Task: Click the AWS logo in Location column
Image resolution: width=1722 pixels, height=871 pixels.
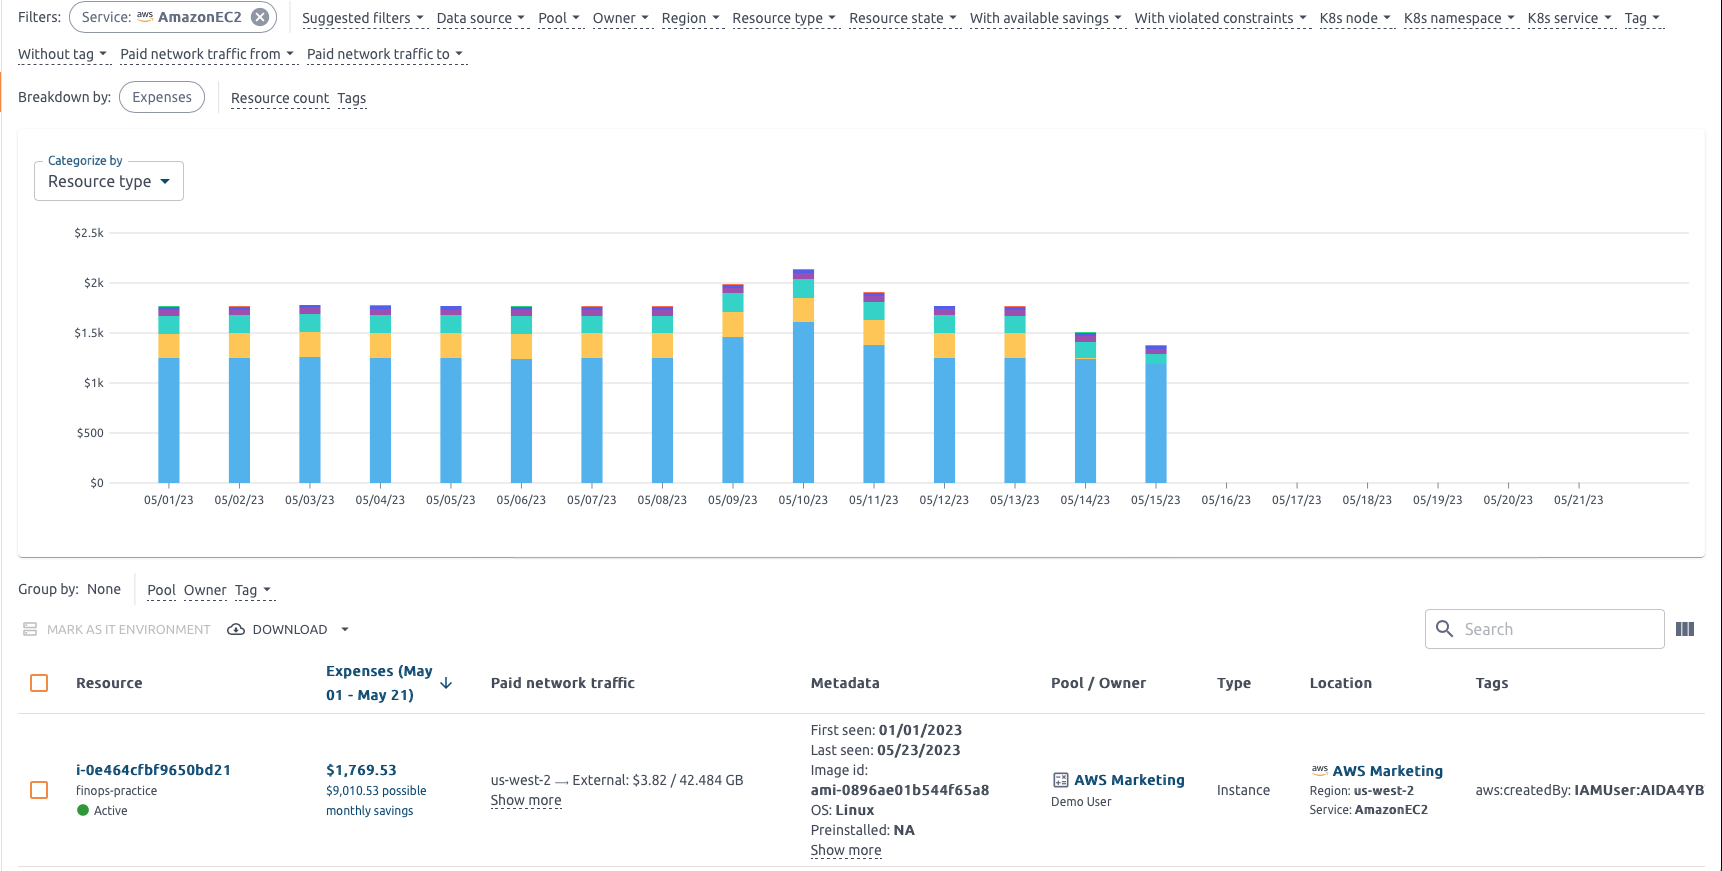Action: pyautogui.click(x=1319, y=770)
